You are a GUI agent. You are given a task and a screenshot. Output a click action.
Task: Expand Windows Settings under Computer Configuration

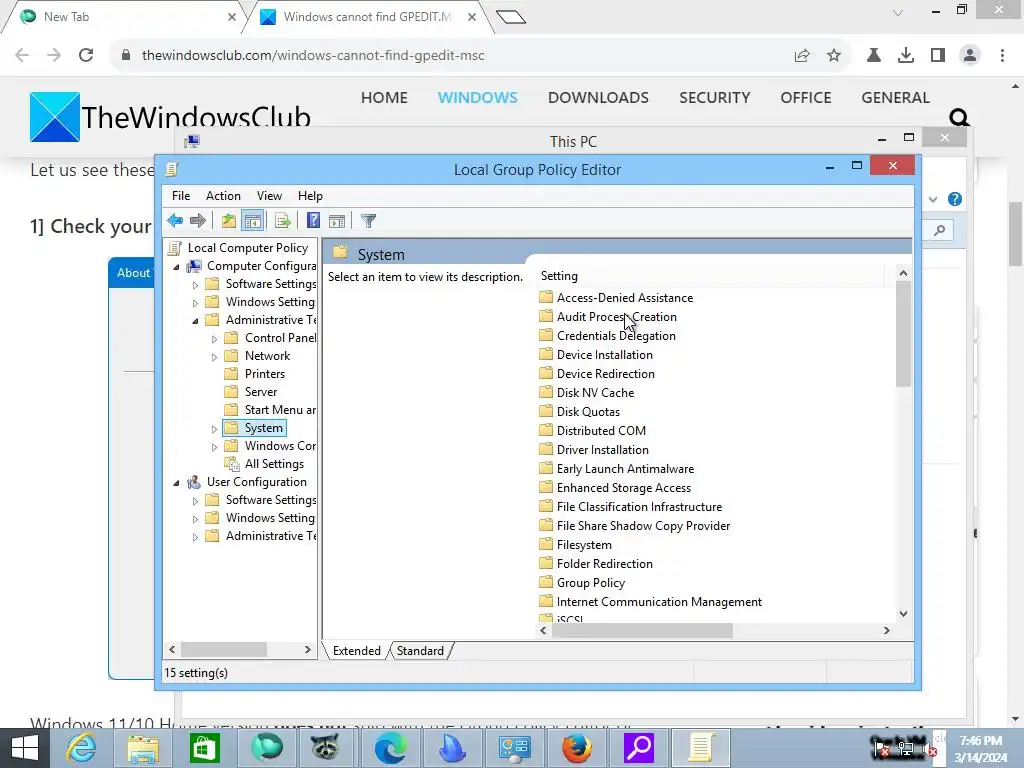(x=195, y=302)
